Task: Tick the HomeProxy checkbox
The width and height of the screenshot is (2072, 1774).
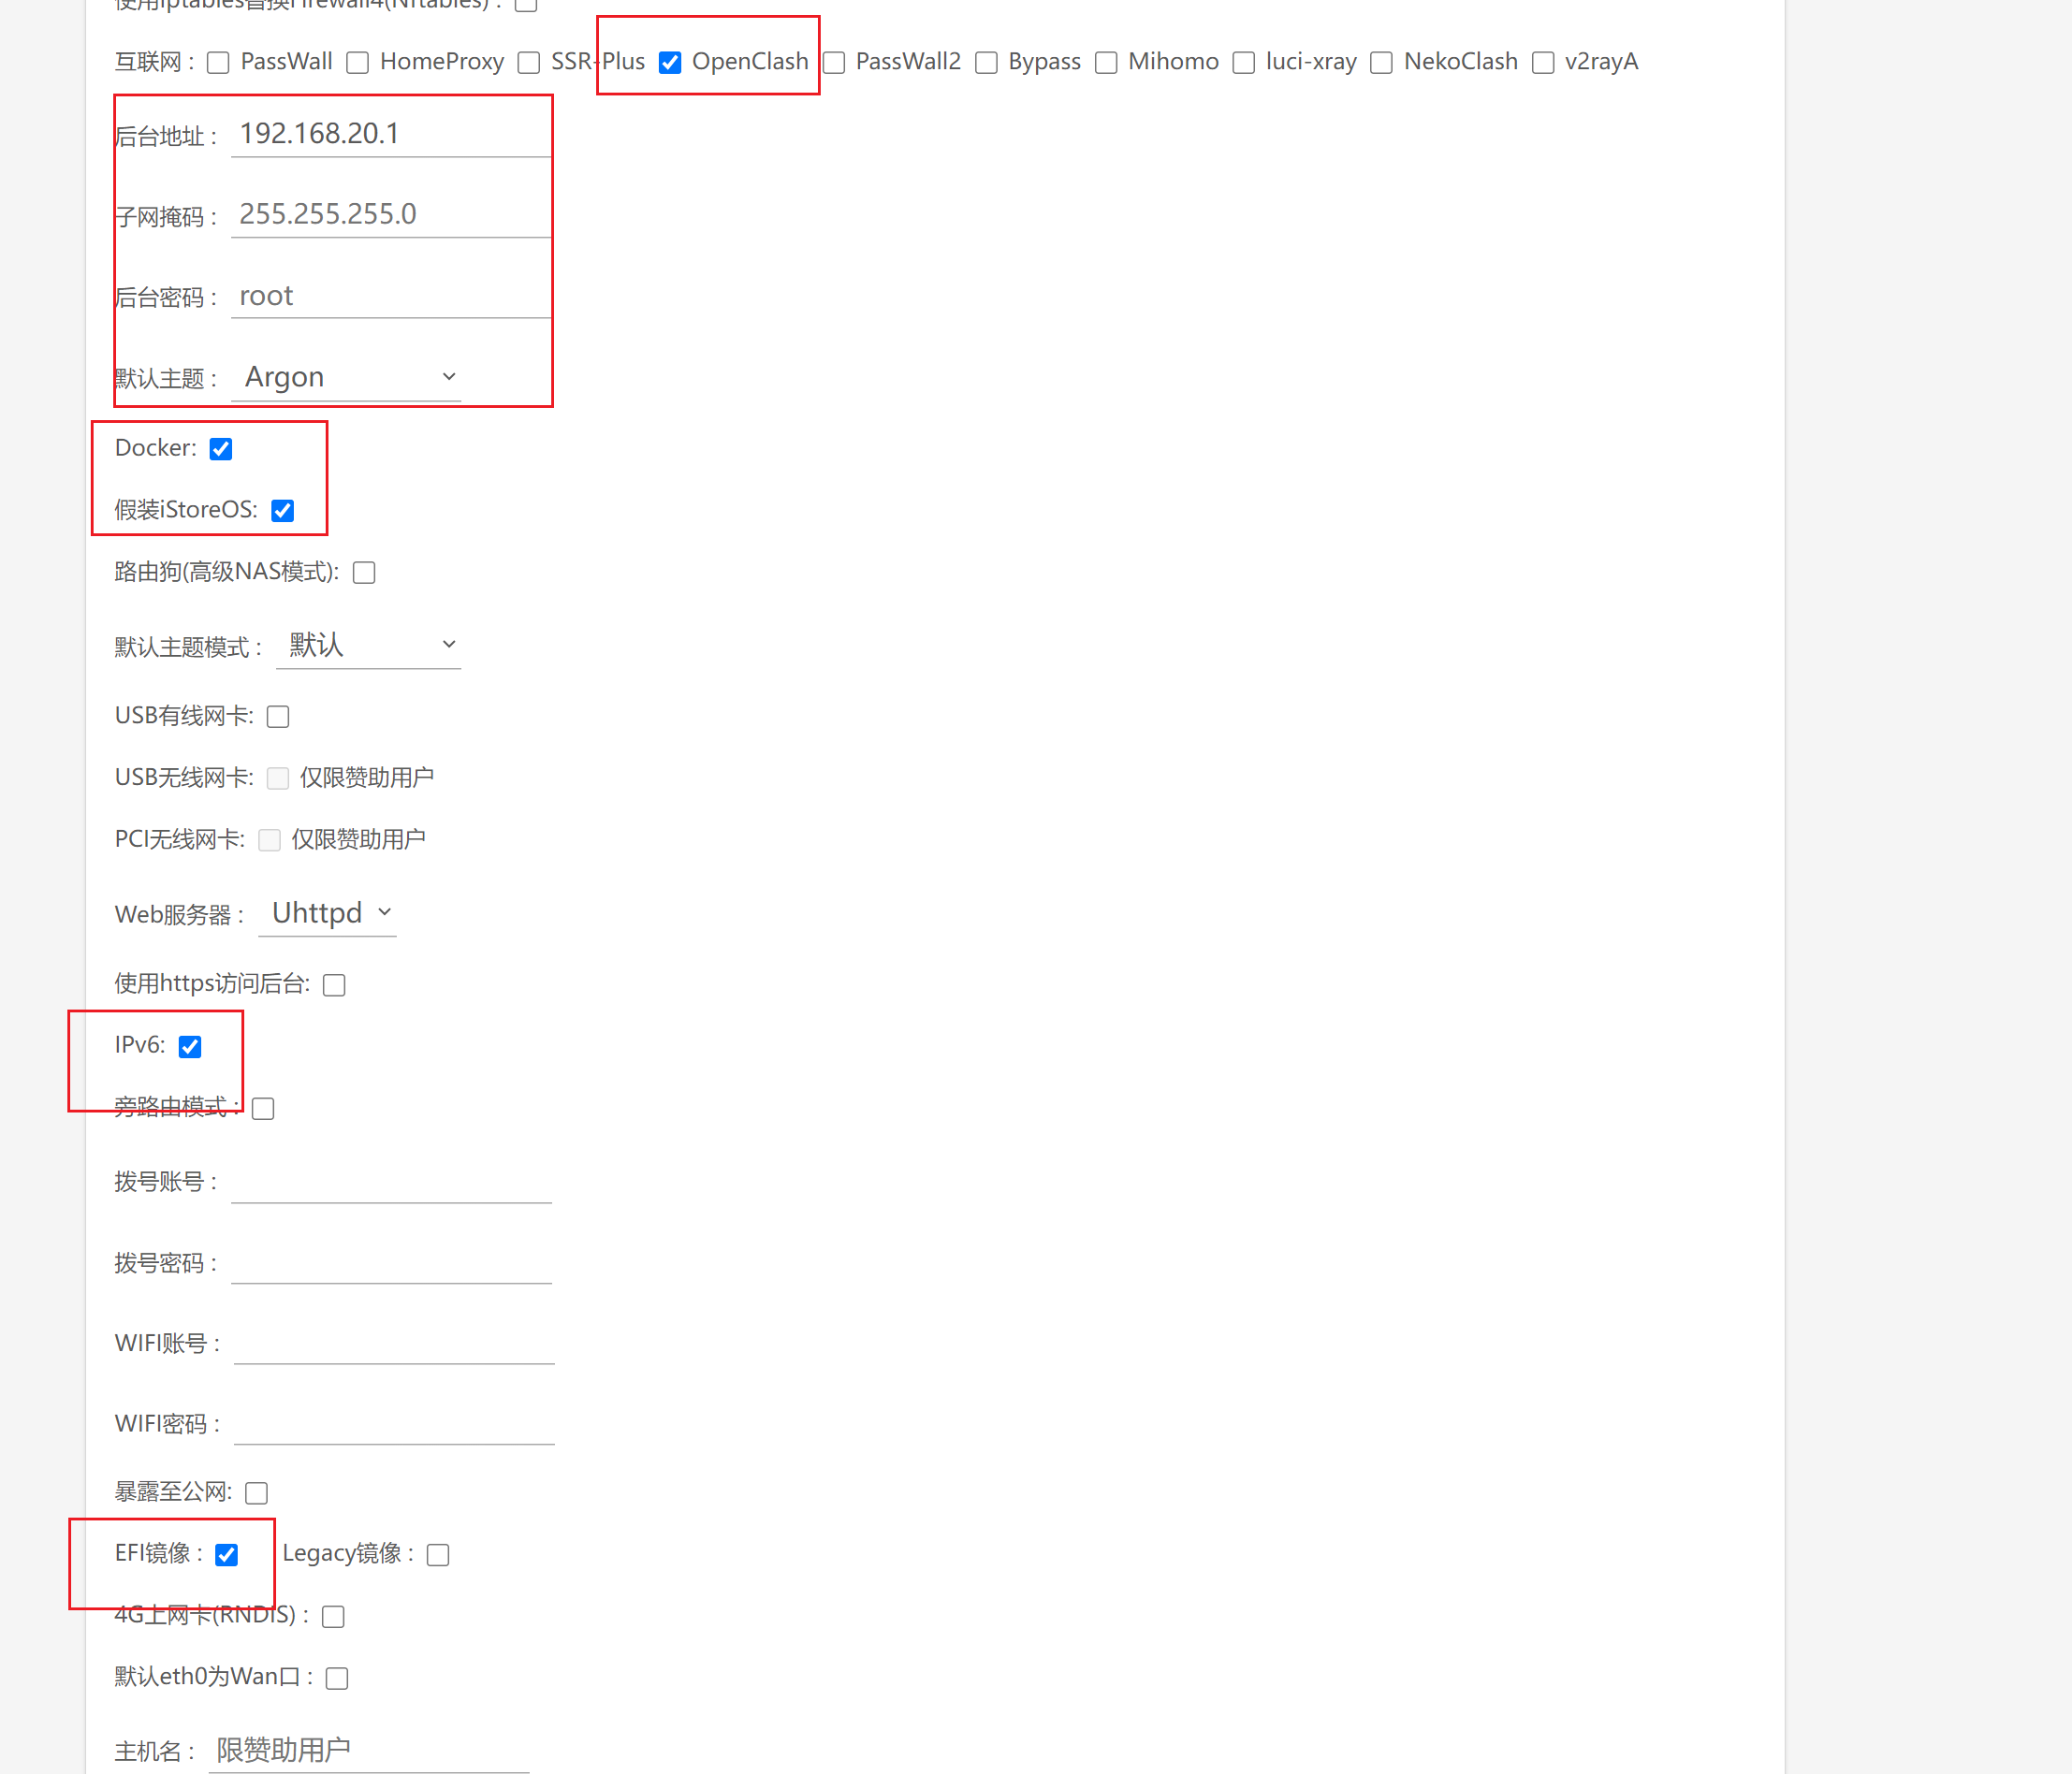Action: (357, 63)
